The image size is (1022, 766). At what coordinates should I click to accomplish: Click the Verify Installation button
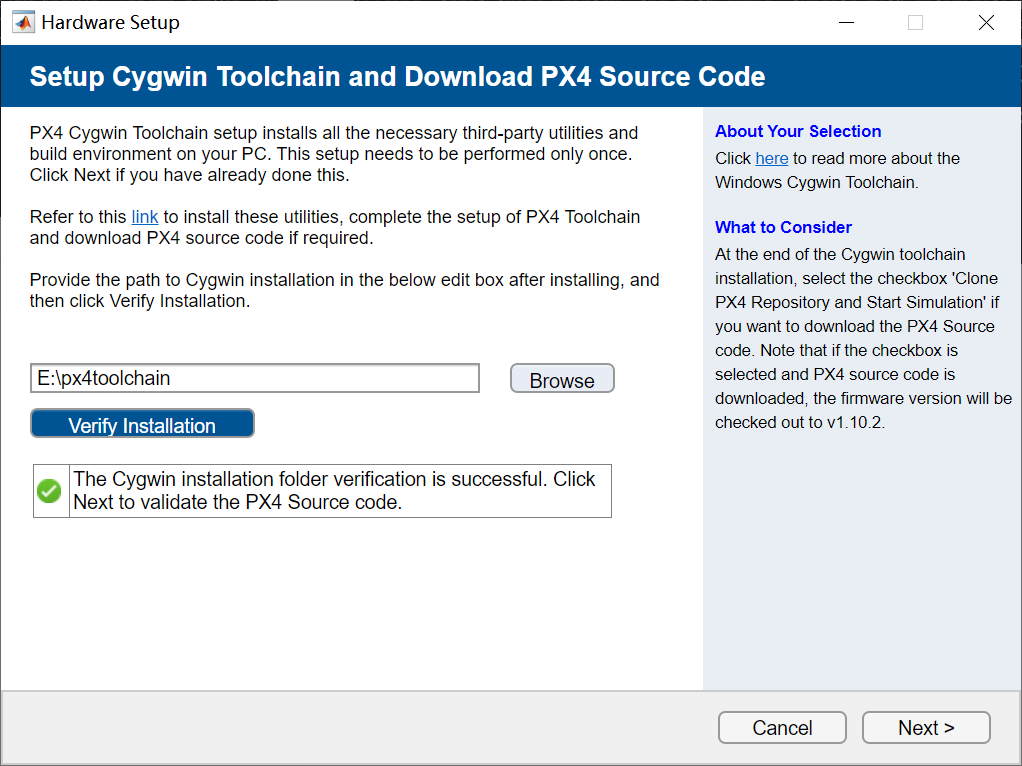(141, 424)
